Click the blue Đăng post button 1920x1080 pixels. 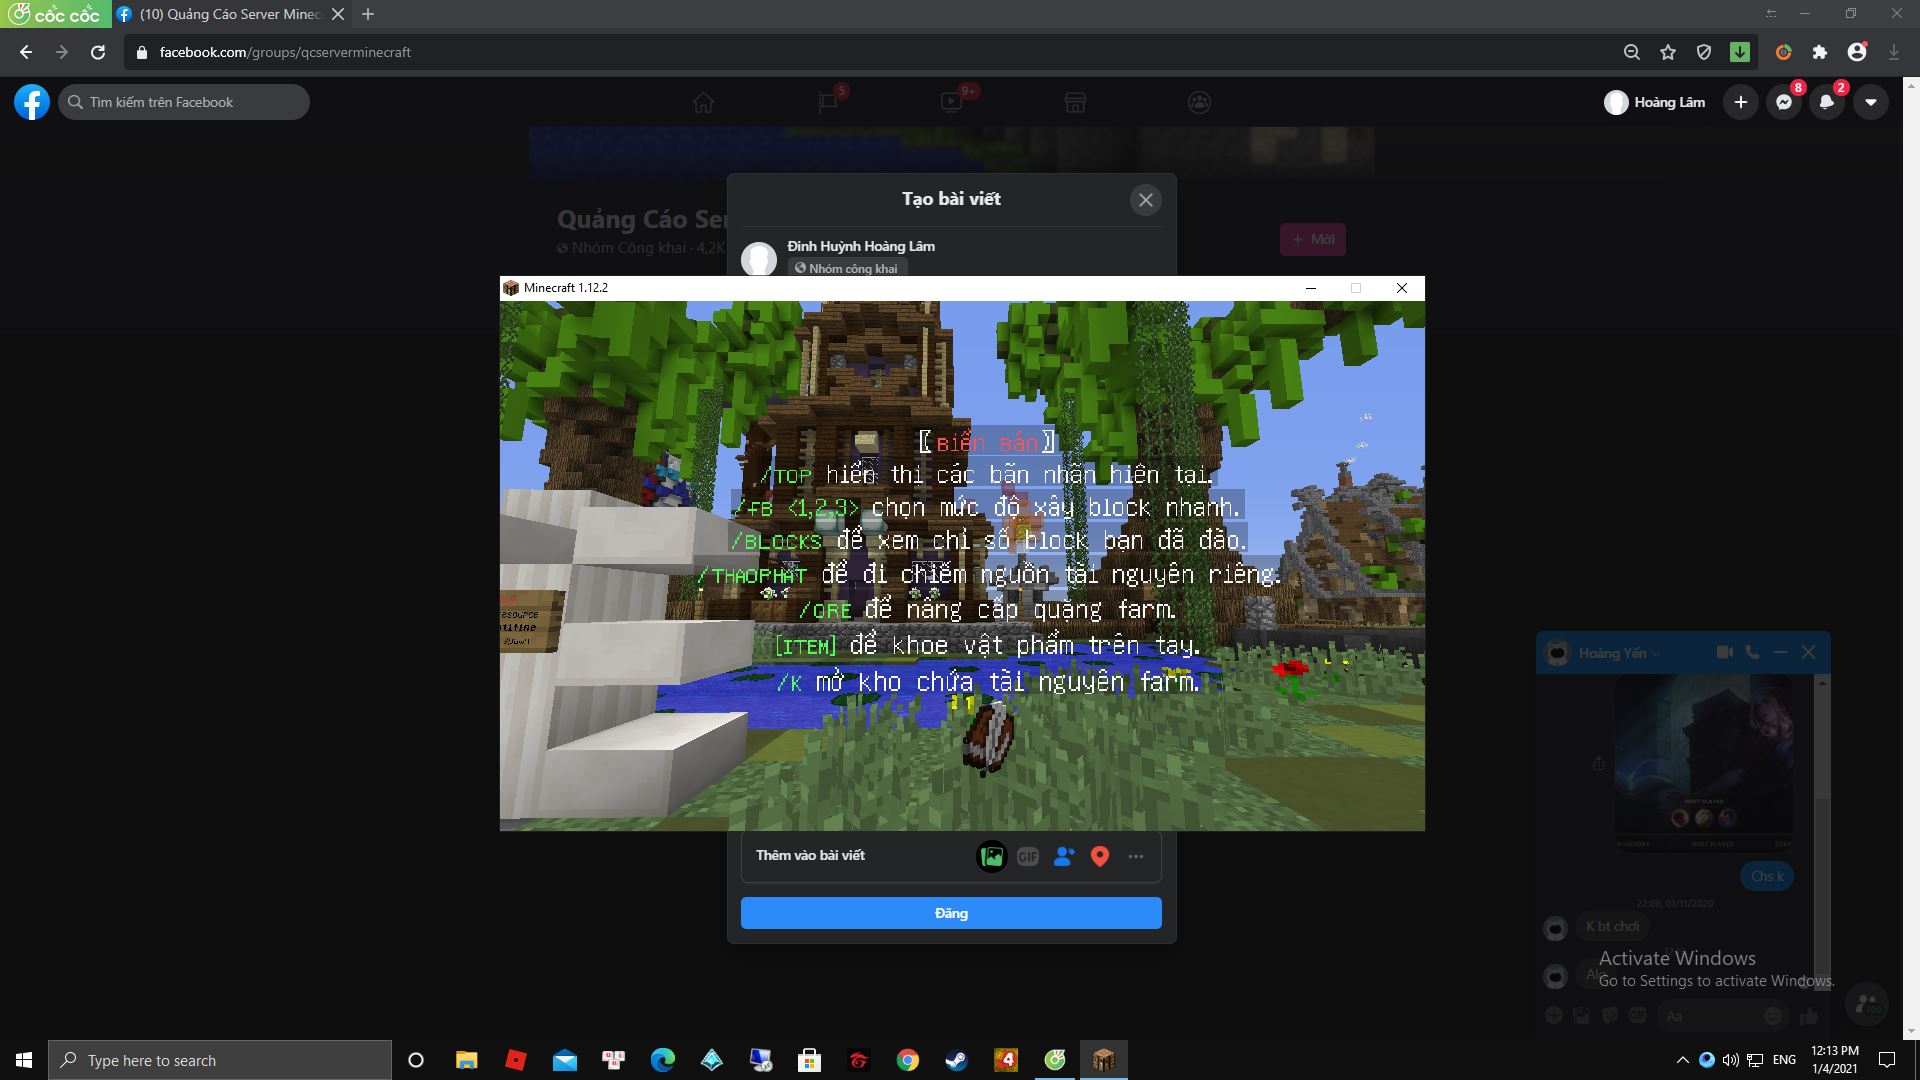tap(950, 913)
